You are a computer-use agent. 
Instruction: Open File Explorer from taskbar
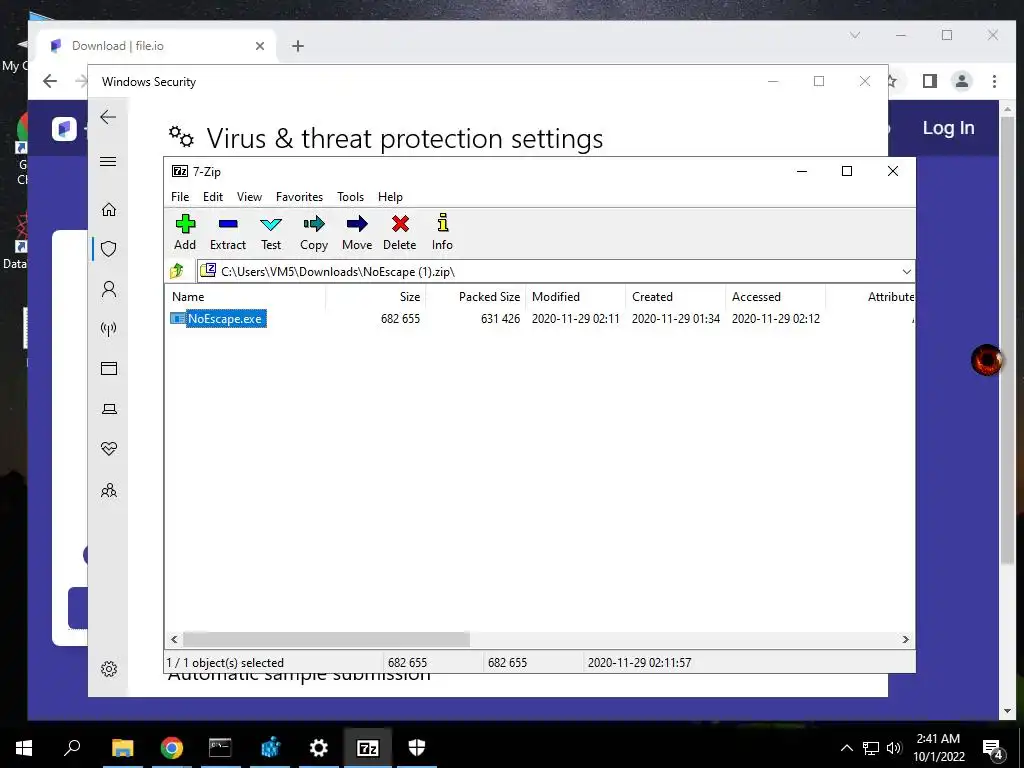(122, 748)
